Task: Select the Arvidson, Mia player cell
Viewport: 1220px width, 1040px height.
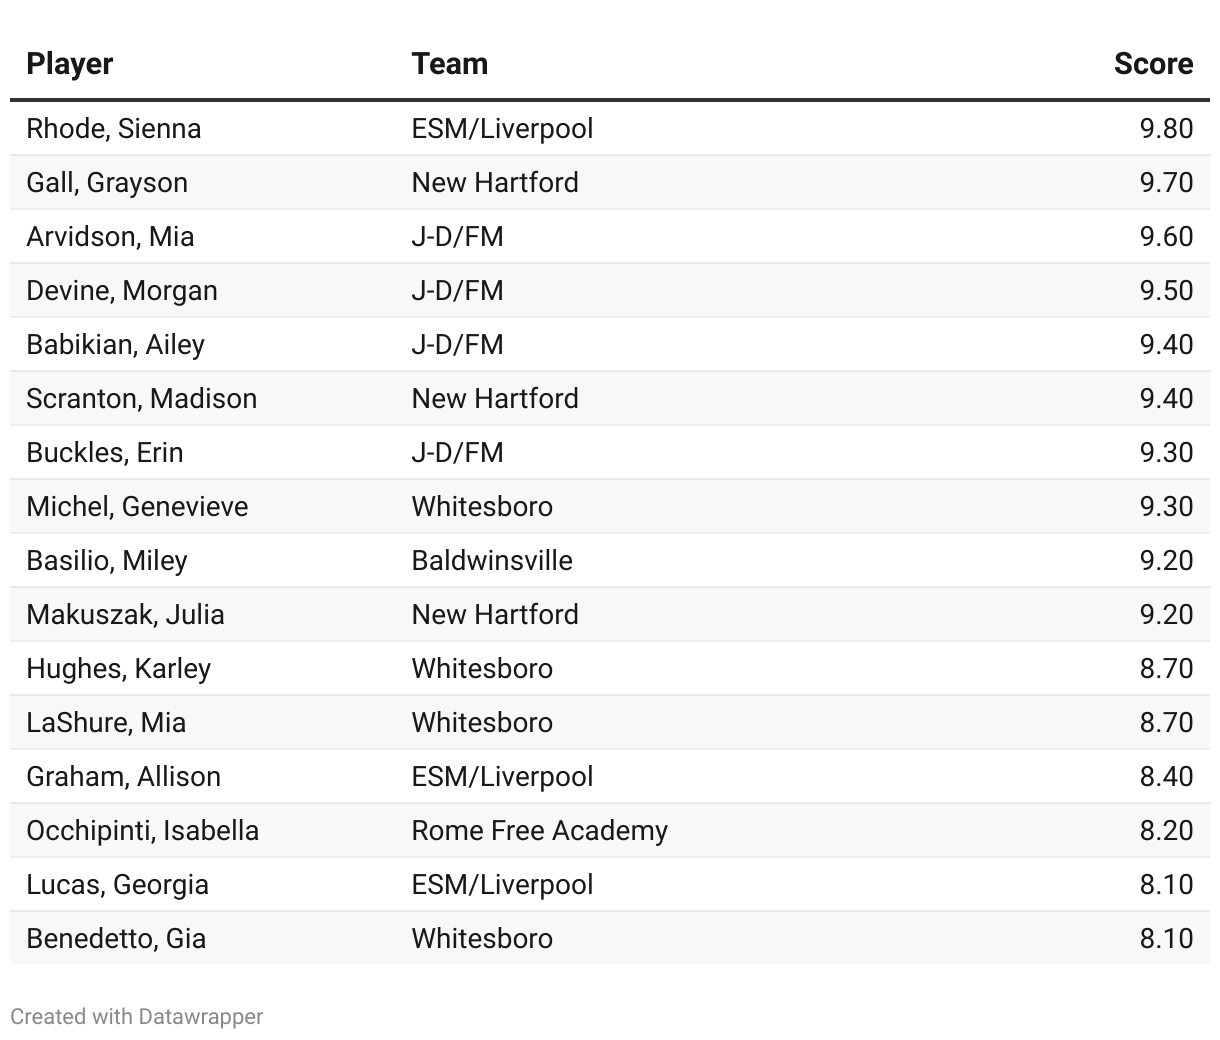Action: click(110, 237)
